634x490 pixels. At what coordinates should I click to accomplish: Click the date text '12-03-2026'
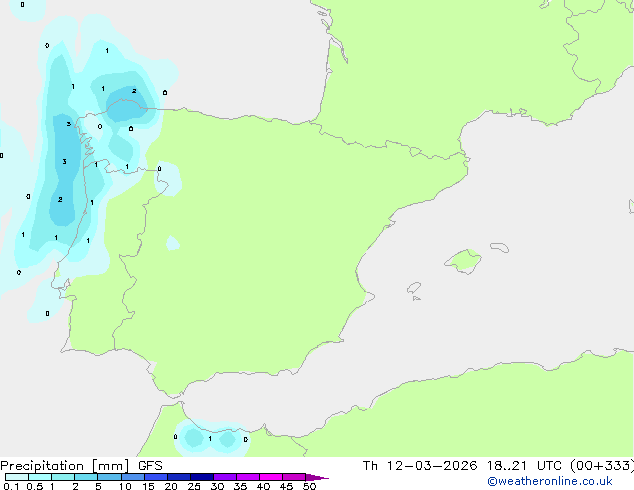pyautogui.click(x=432, y=466)
